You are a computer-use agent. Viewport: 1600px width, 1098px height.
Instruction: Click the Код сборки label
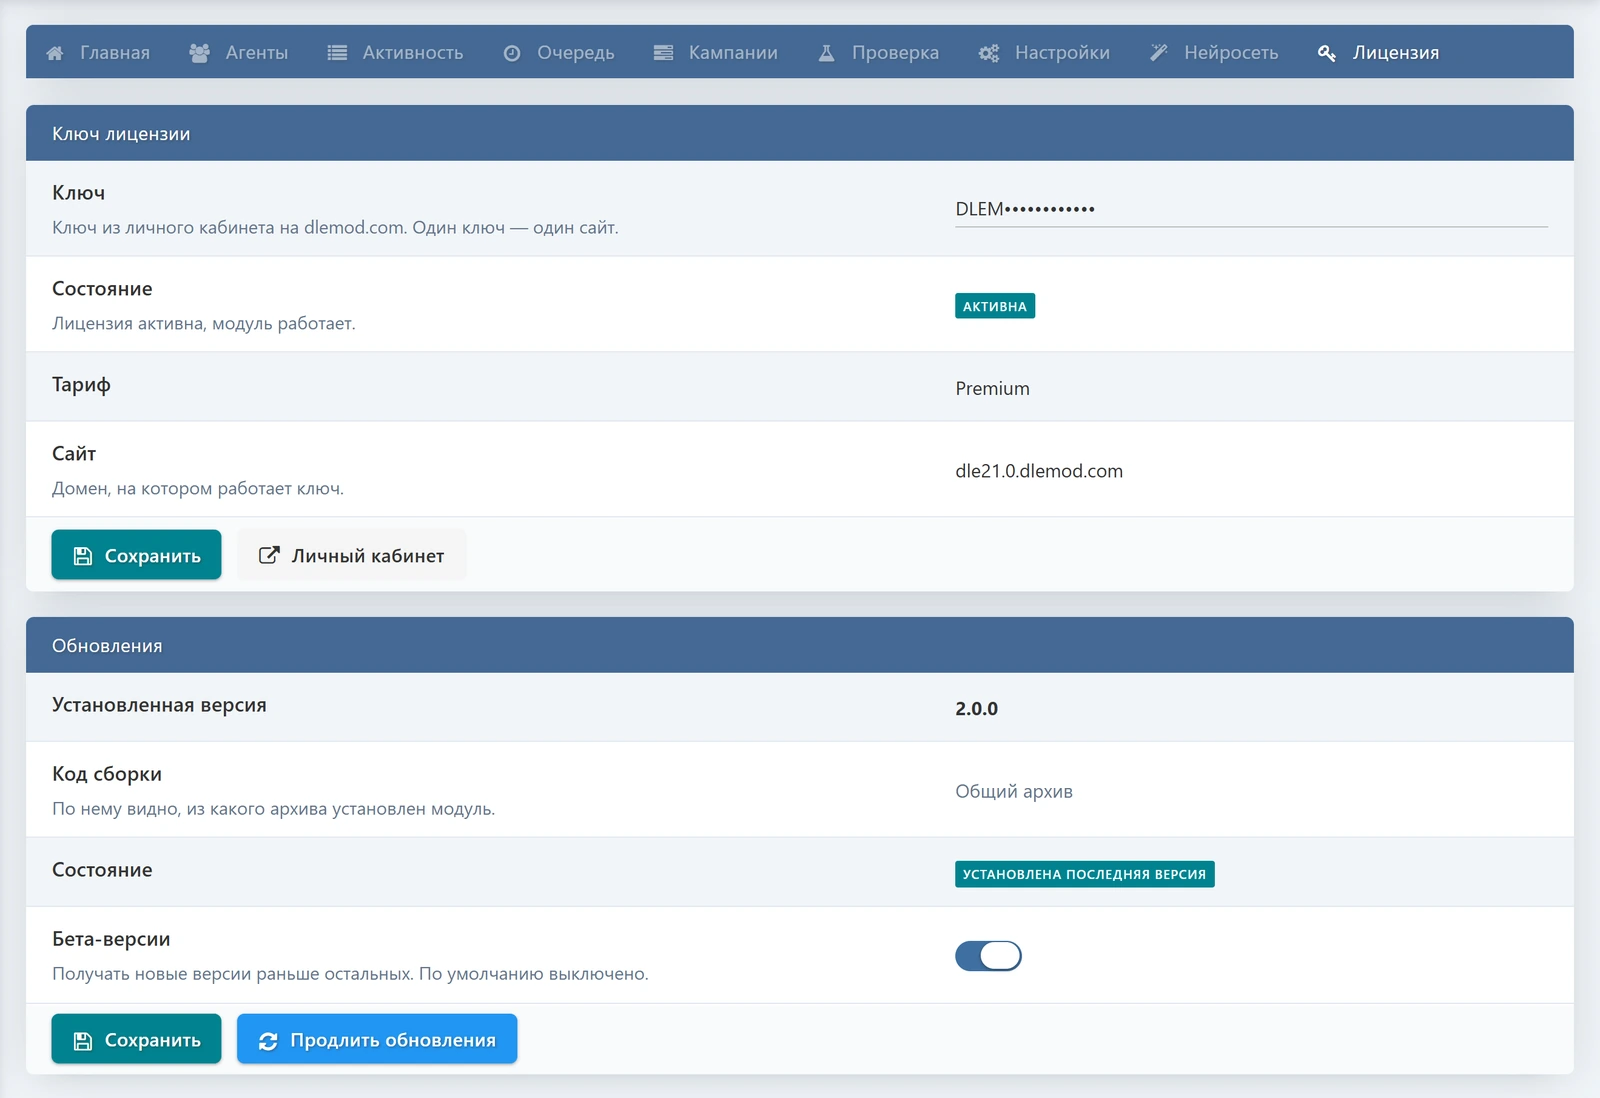pos(107,774)
